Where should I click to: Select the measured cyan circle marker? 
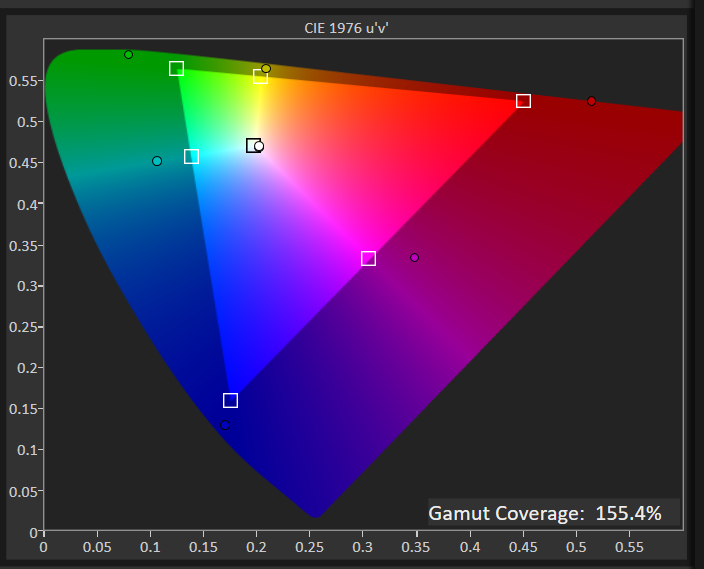coord(157,161)
